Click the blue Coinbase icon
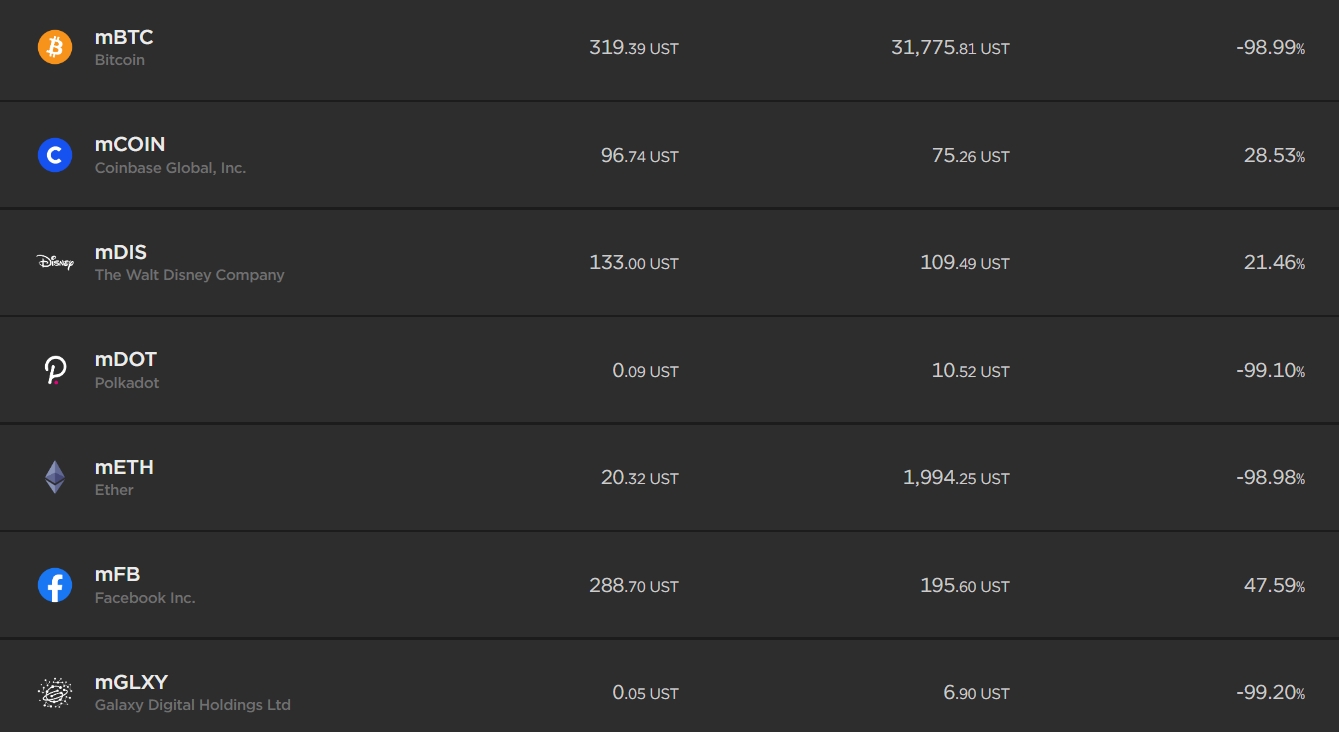This screenshot has height=732, width=1339. (55, 155)
